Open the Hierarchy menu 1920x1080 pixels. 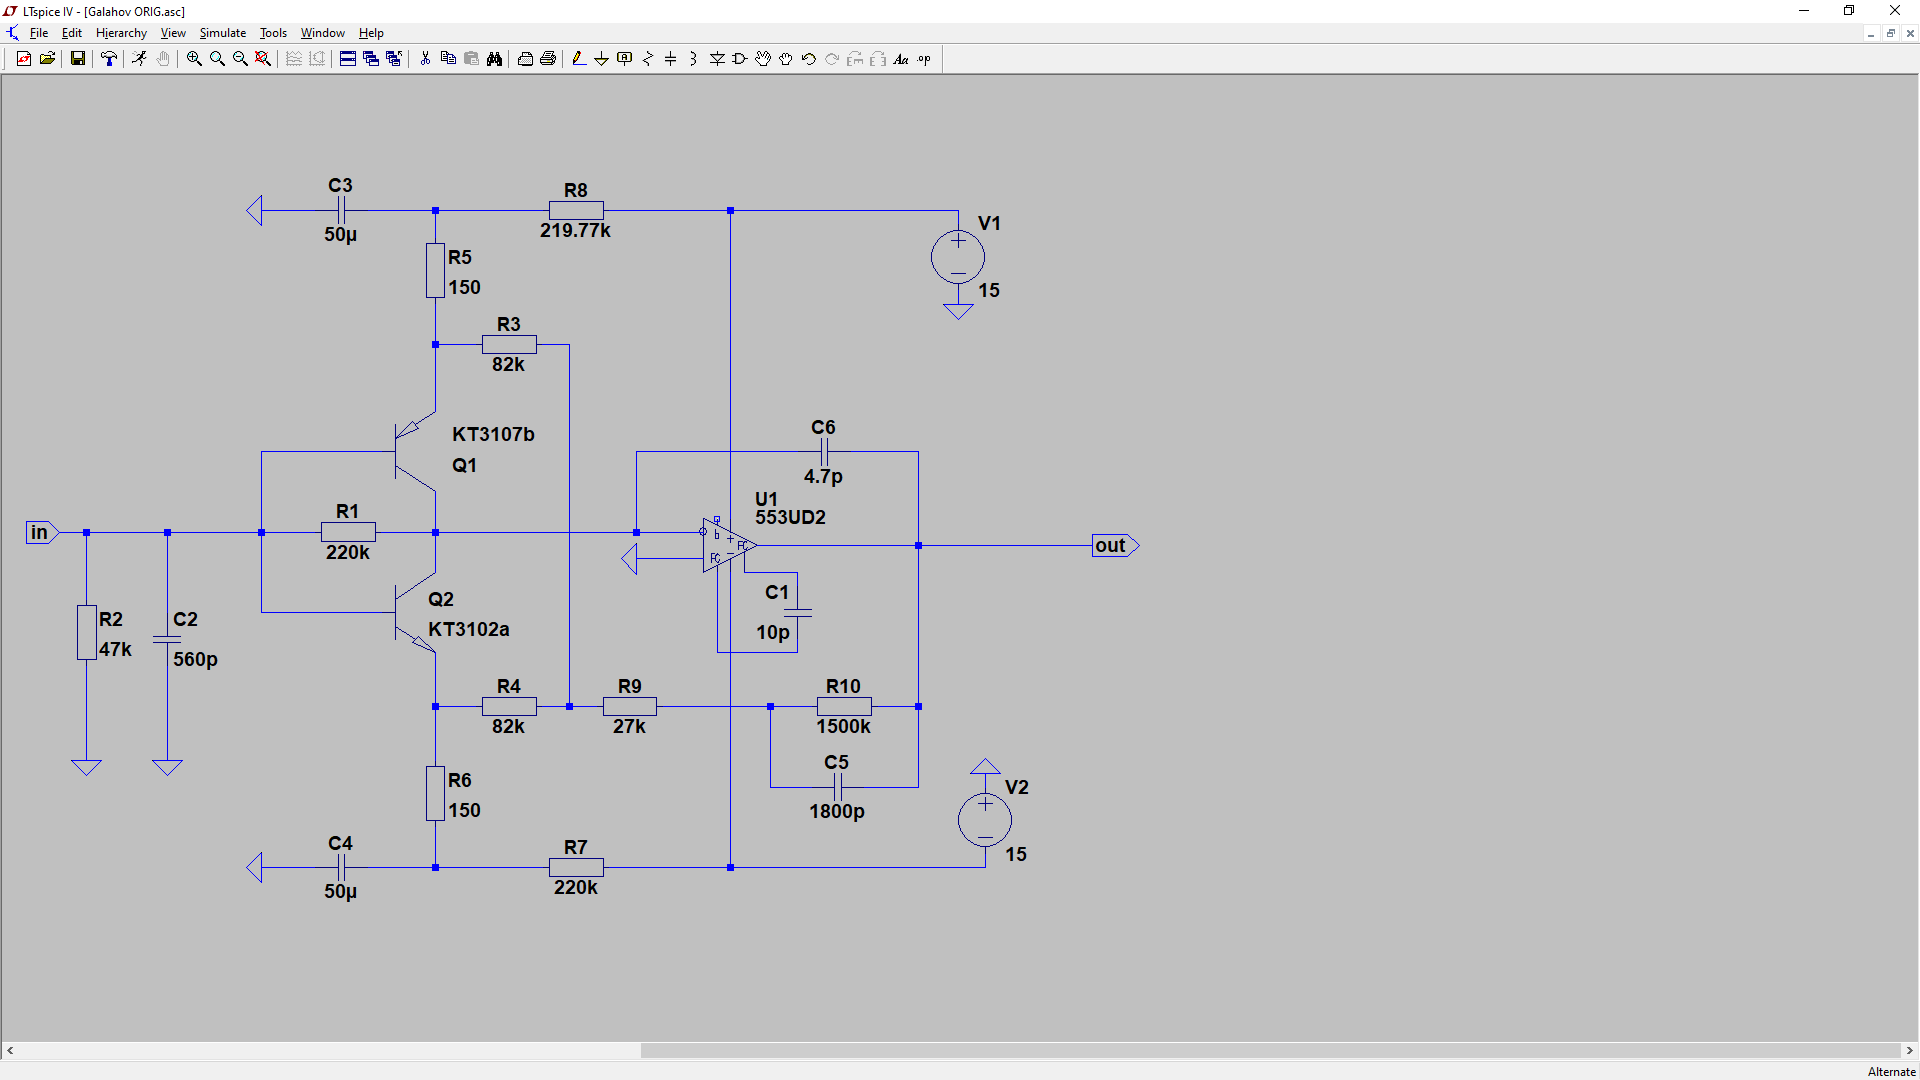(121, 33)
